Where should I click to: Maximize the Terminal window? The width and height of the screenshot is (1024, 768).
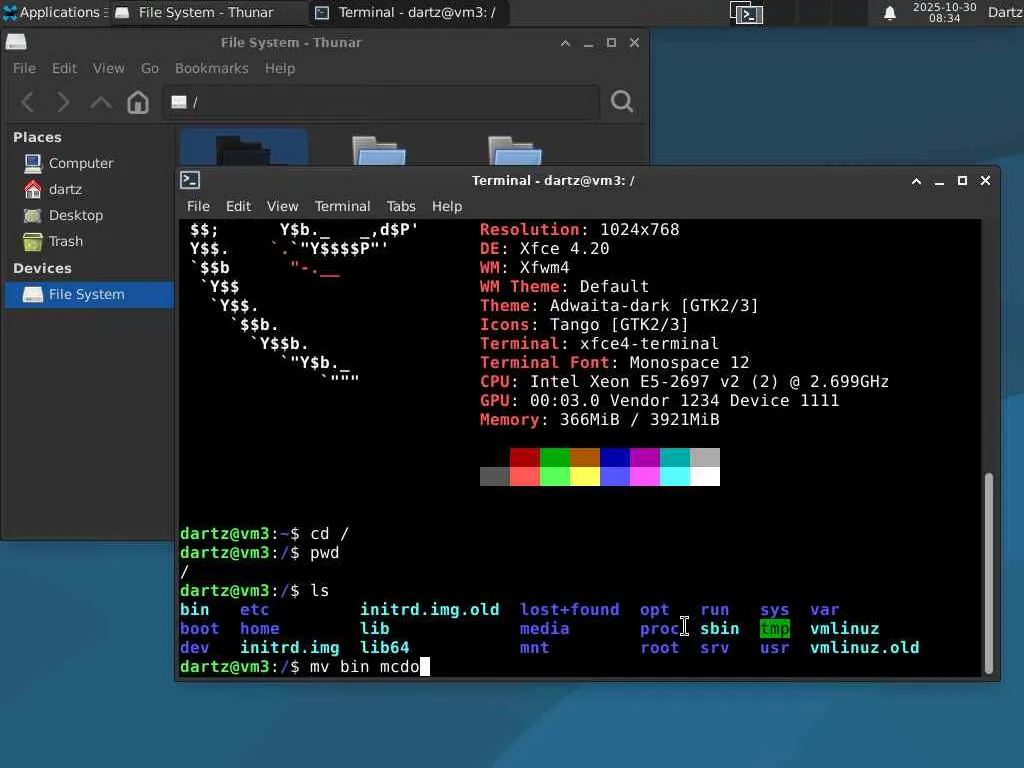coord(962,181)
